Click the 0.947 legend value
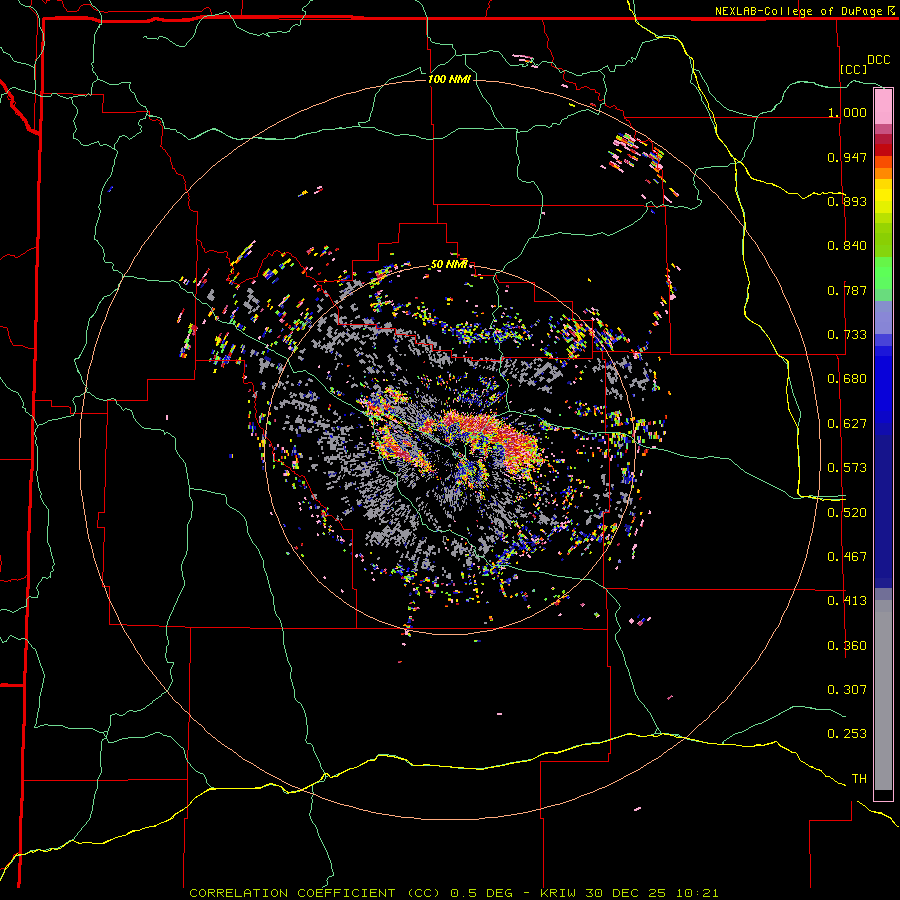Image resolution: width=900 pixels, height=900 pixels. [847, 157]
